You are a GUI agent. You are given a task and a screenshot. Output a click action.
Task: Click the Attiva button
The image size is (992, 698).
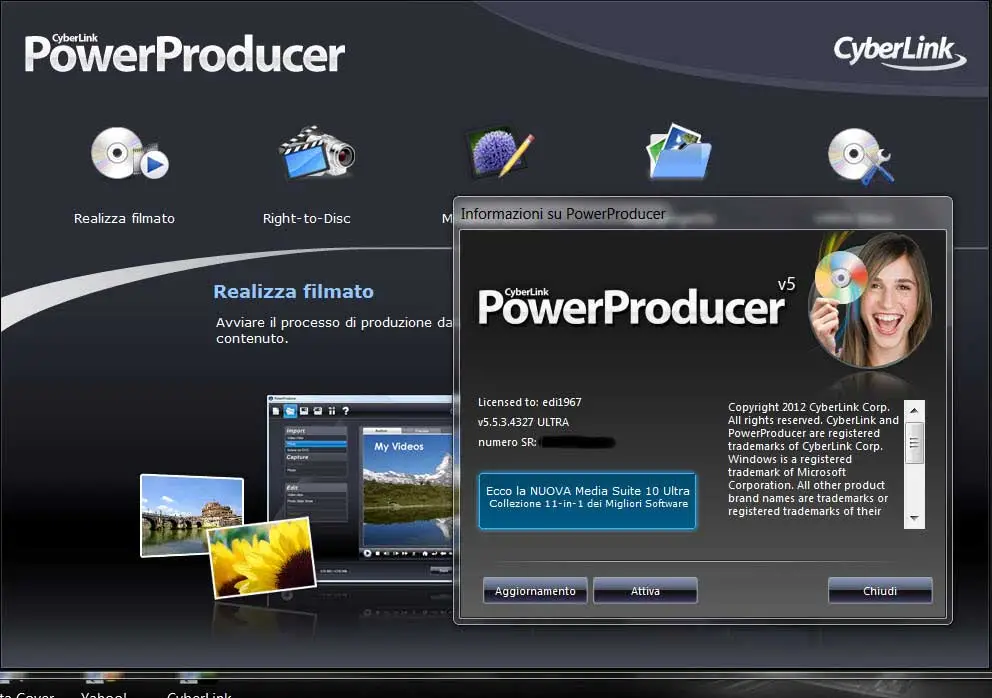click(x=645, y=590)
